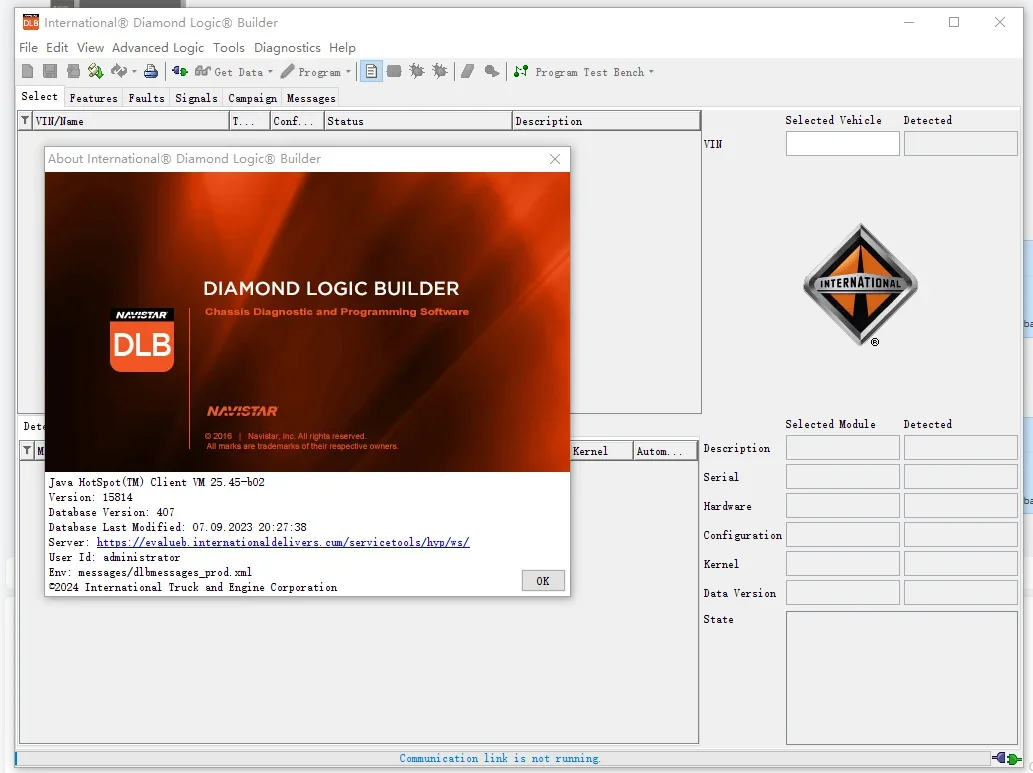Maximize the Diamond Logic Builder window
Viewport: 1033px width, 773px height.
(954, 22)
